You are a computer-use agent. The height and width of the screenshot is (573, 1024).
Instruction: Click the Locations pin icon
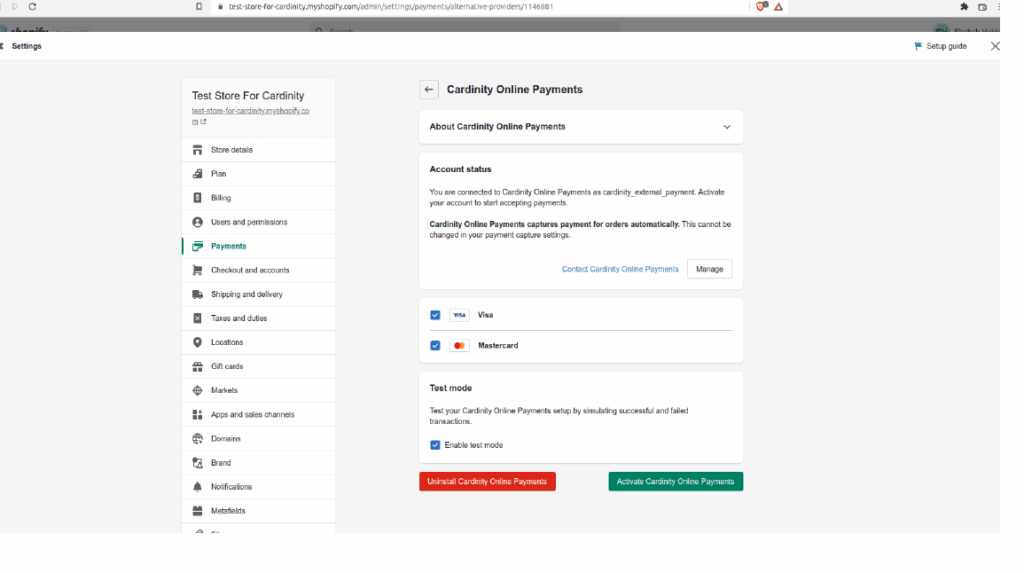(x=198, y=342)
